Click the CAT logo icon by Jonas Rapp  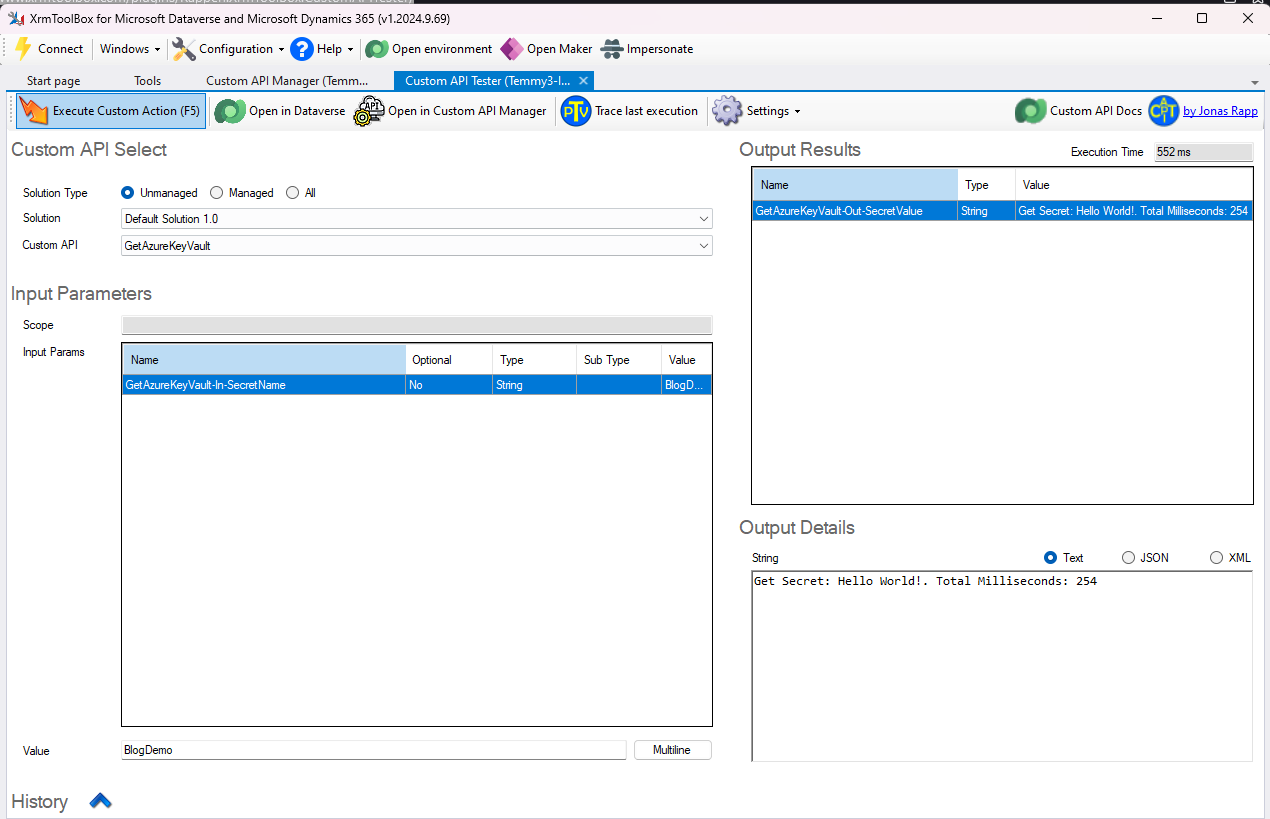point(1164,111)
